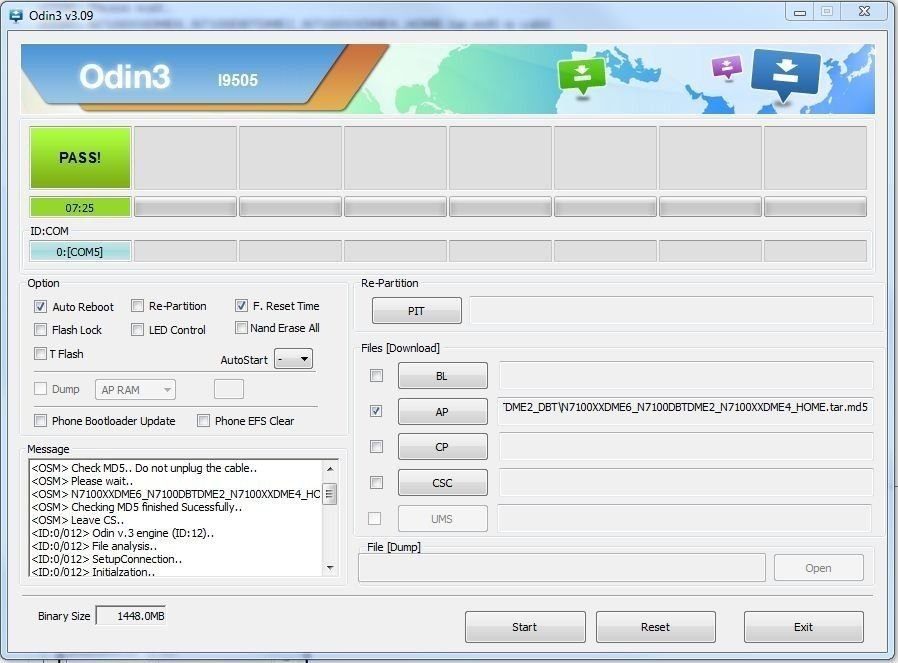
Task: Toggle the F. Reset Time checkbox
Action: click(241, 305)
